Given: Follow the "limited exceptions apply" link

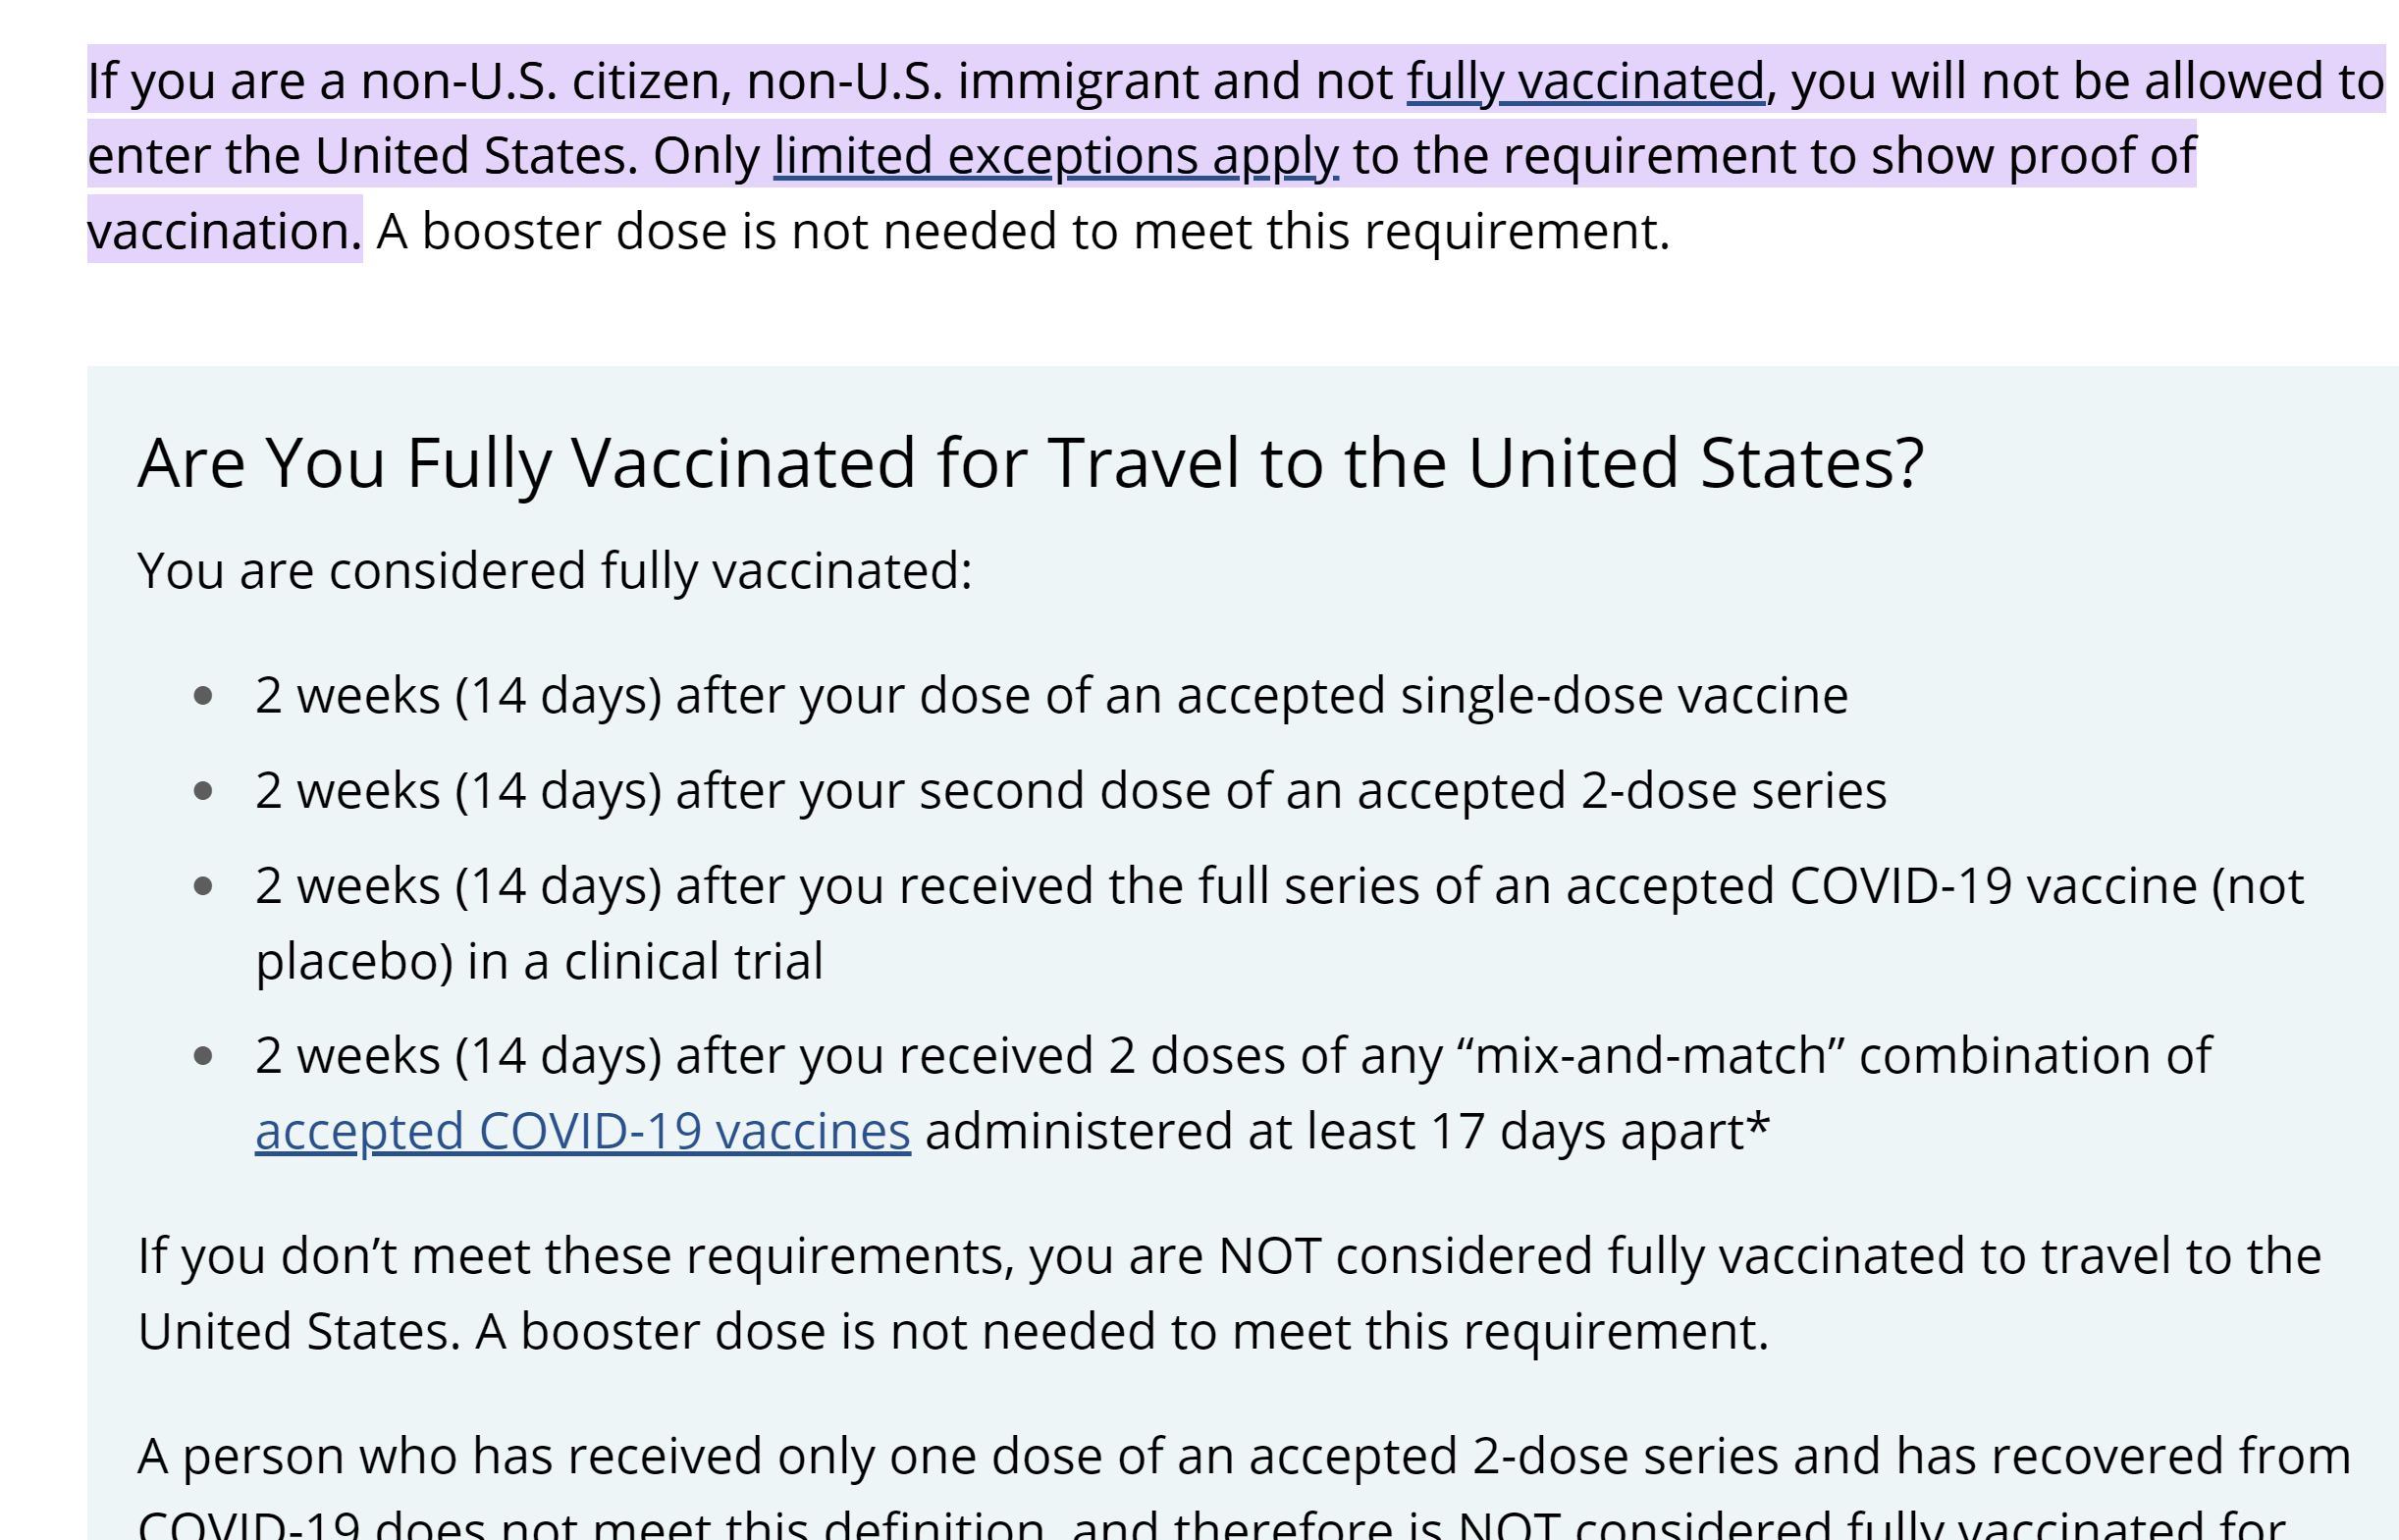Looking at the screenshot, I should tap(1056, 156).
